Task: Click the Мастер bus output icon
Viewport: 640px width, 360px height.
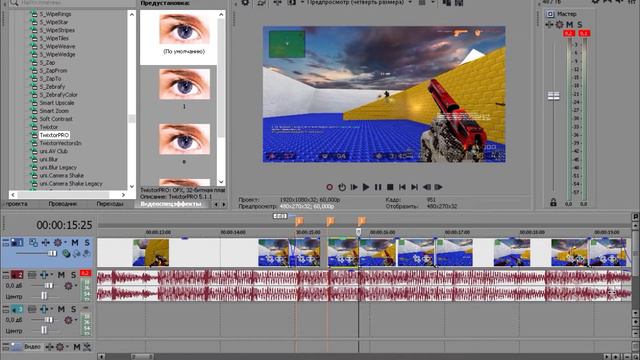Action: coord(550,14)
